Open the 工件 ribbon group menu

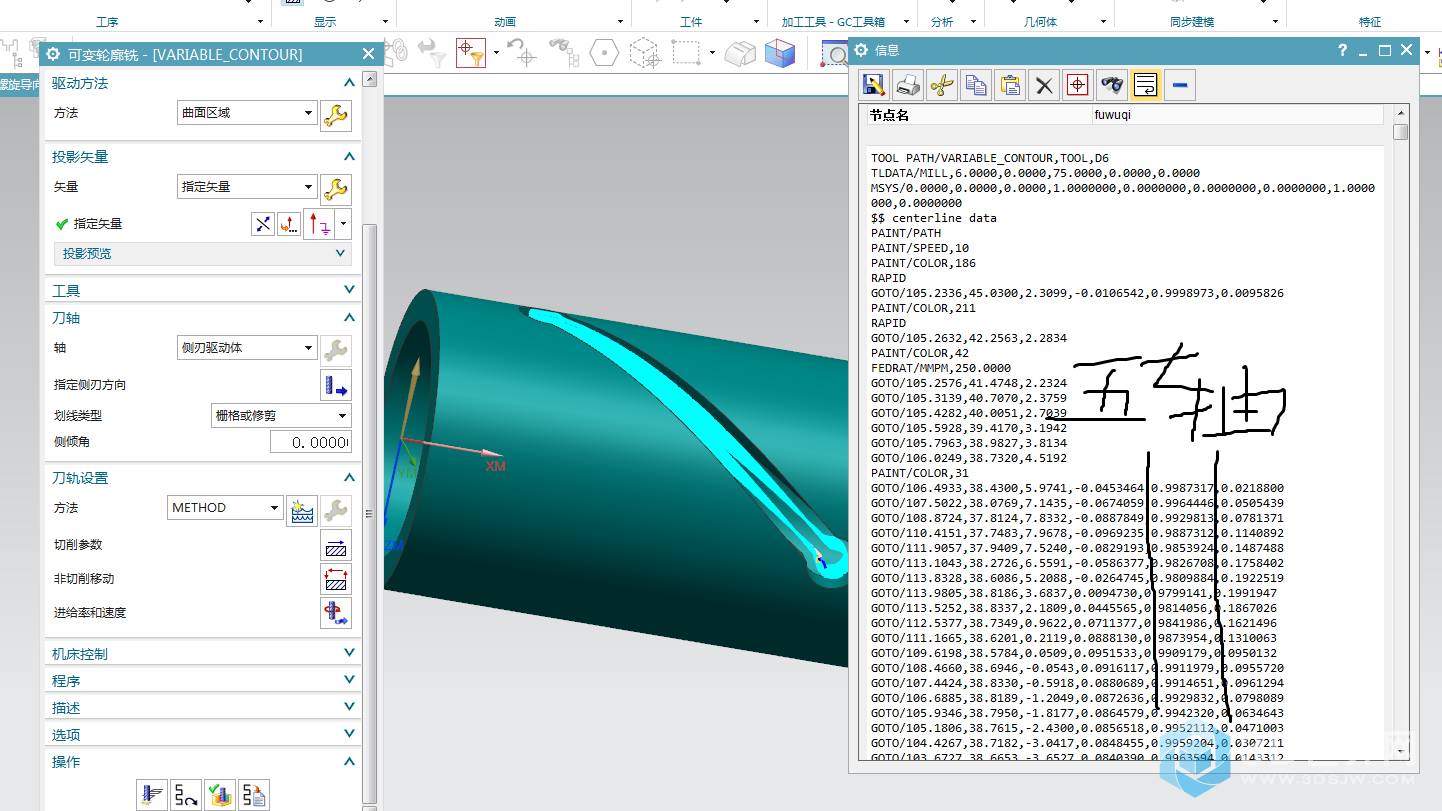pos(755,21)
